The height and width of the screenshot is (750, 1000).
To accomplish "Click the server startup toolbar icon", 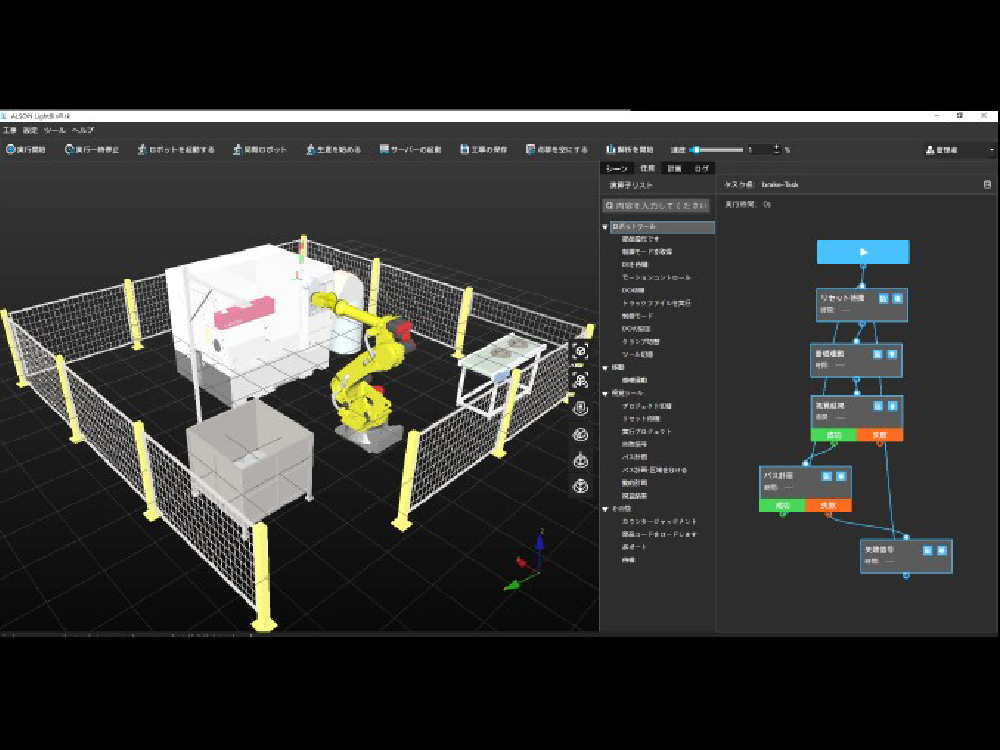I will coord(385,150).
